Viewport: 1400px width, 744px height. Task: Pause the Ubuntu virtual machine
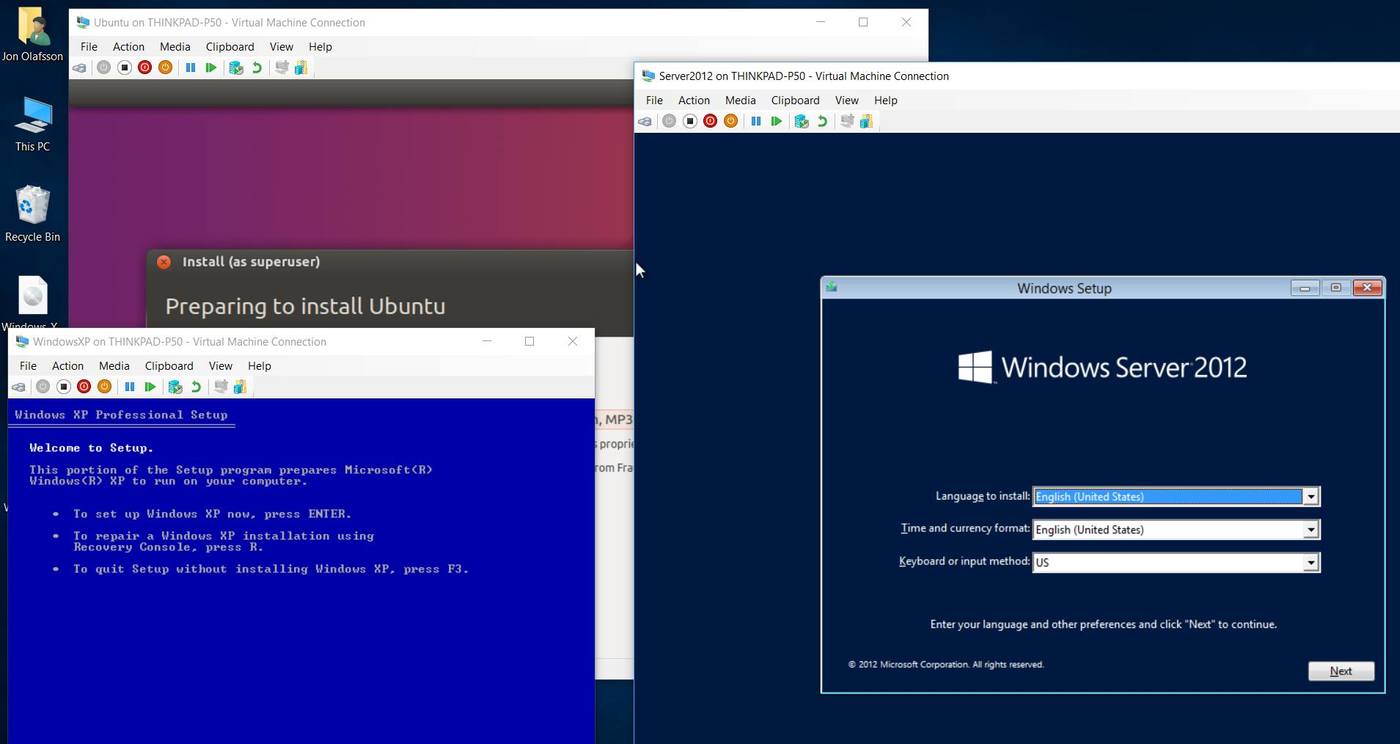[190, 68]
